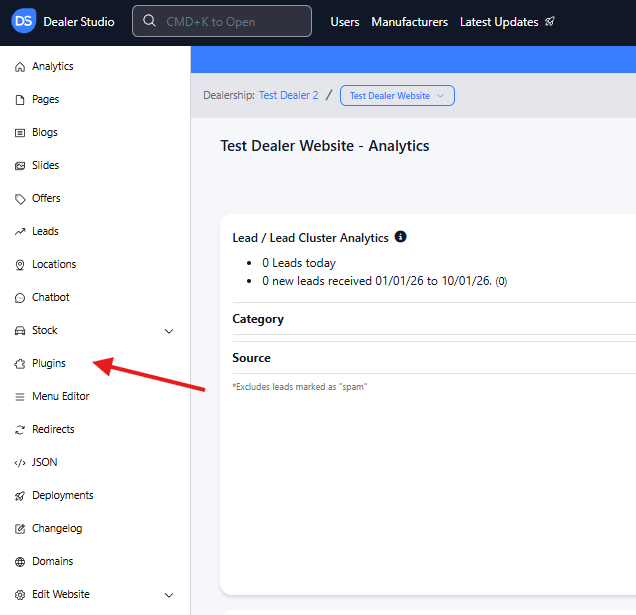636x615 pixels.
Task: Click the Deployments rocket icon in sidebar
Action: 20,496
